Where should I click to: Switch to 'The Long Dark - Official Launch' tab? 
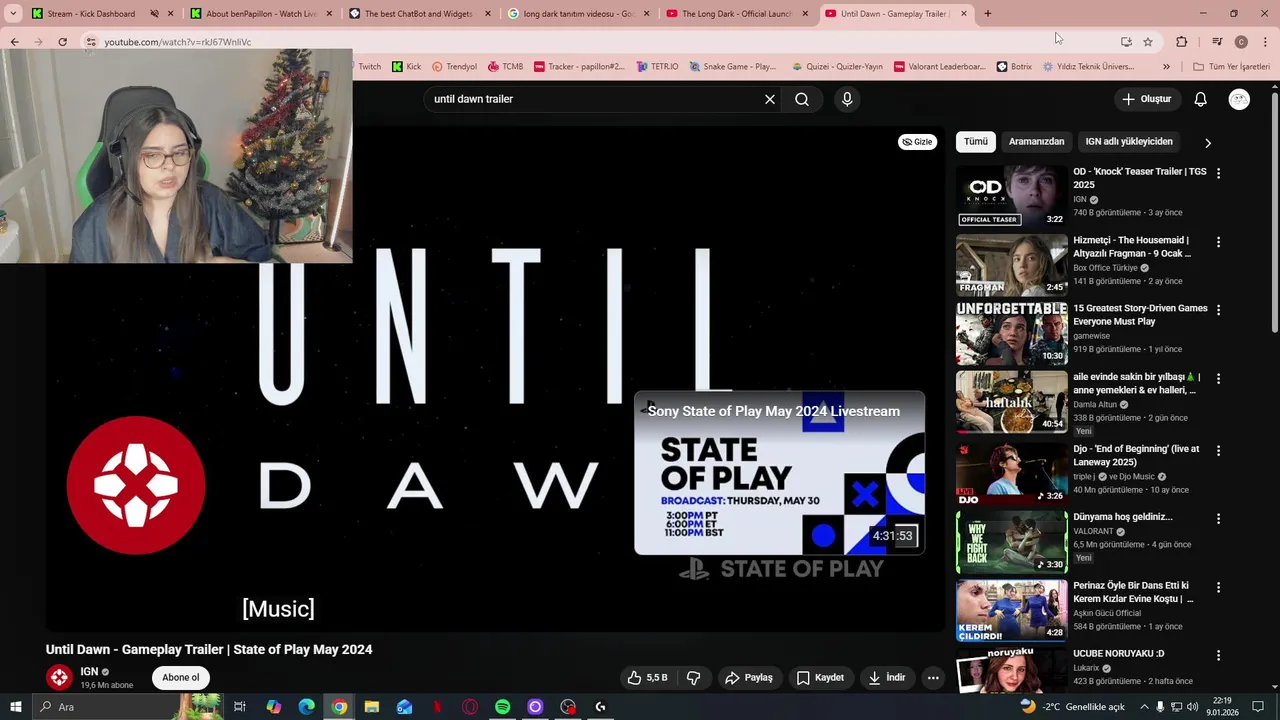[737, 14]
